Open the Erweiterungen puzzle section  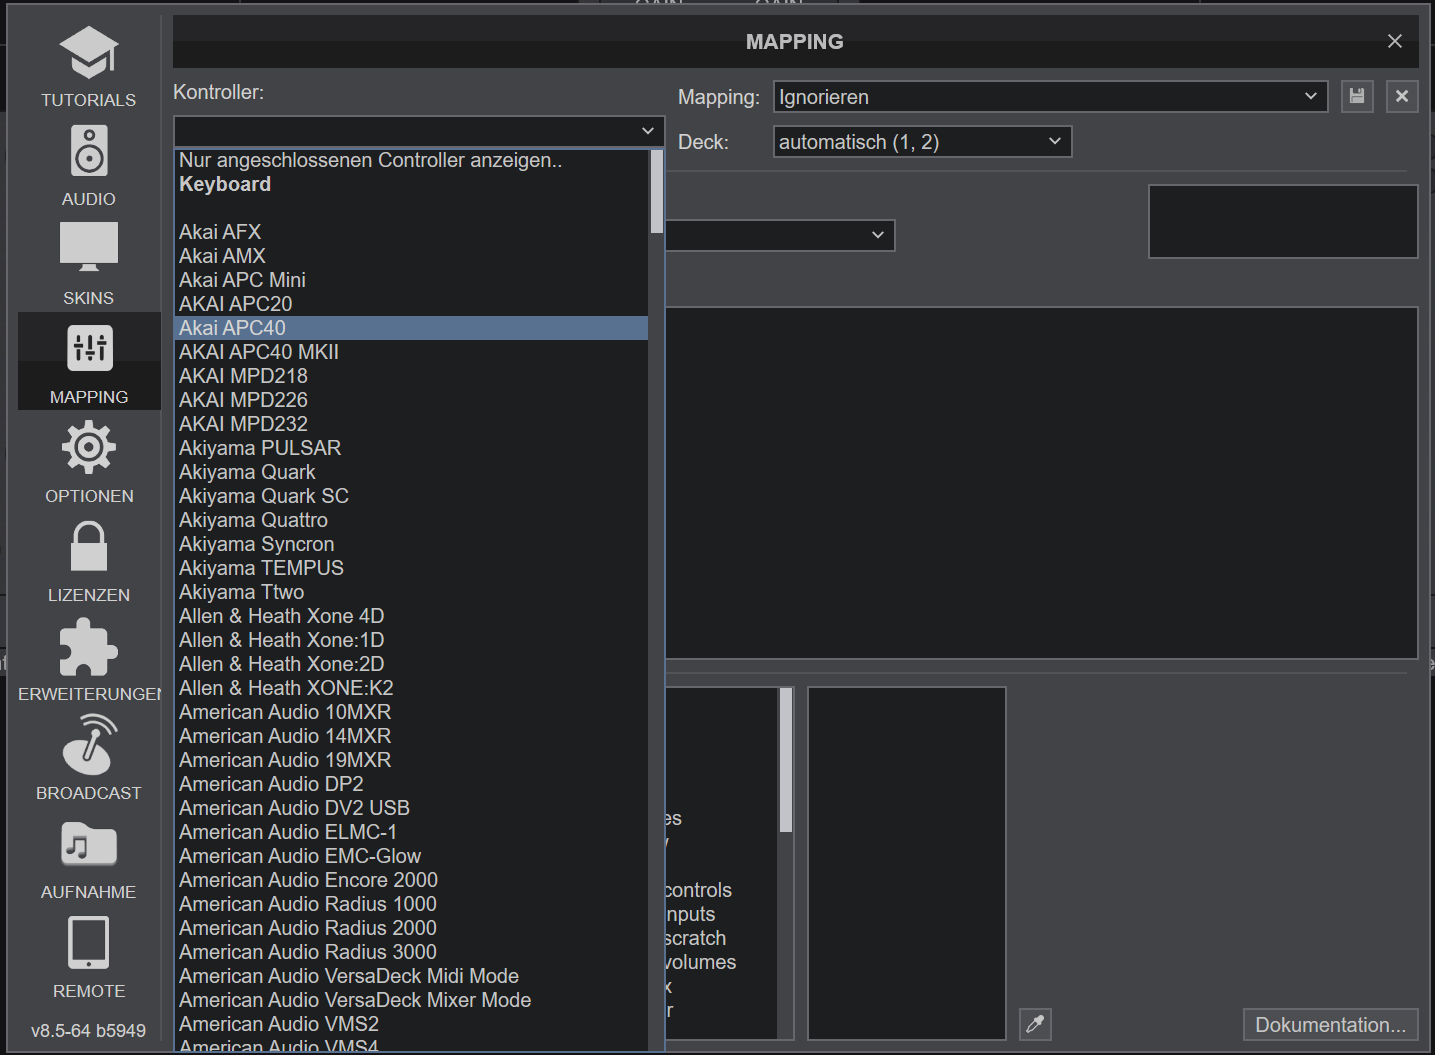click(89, 660)
